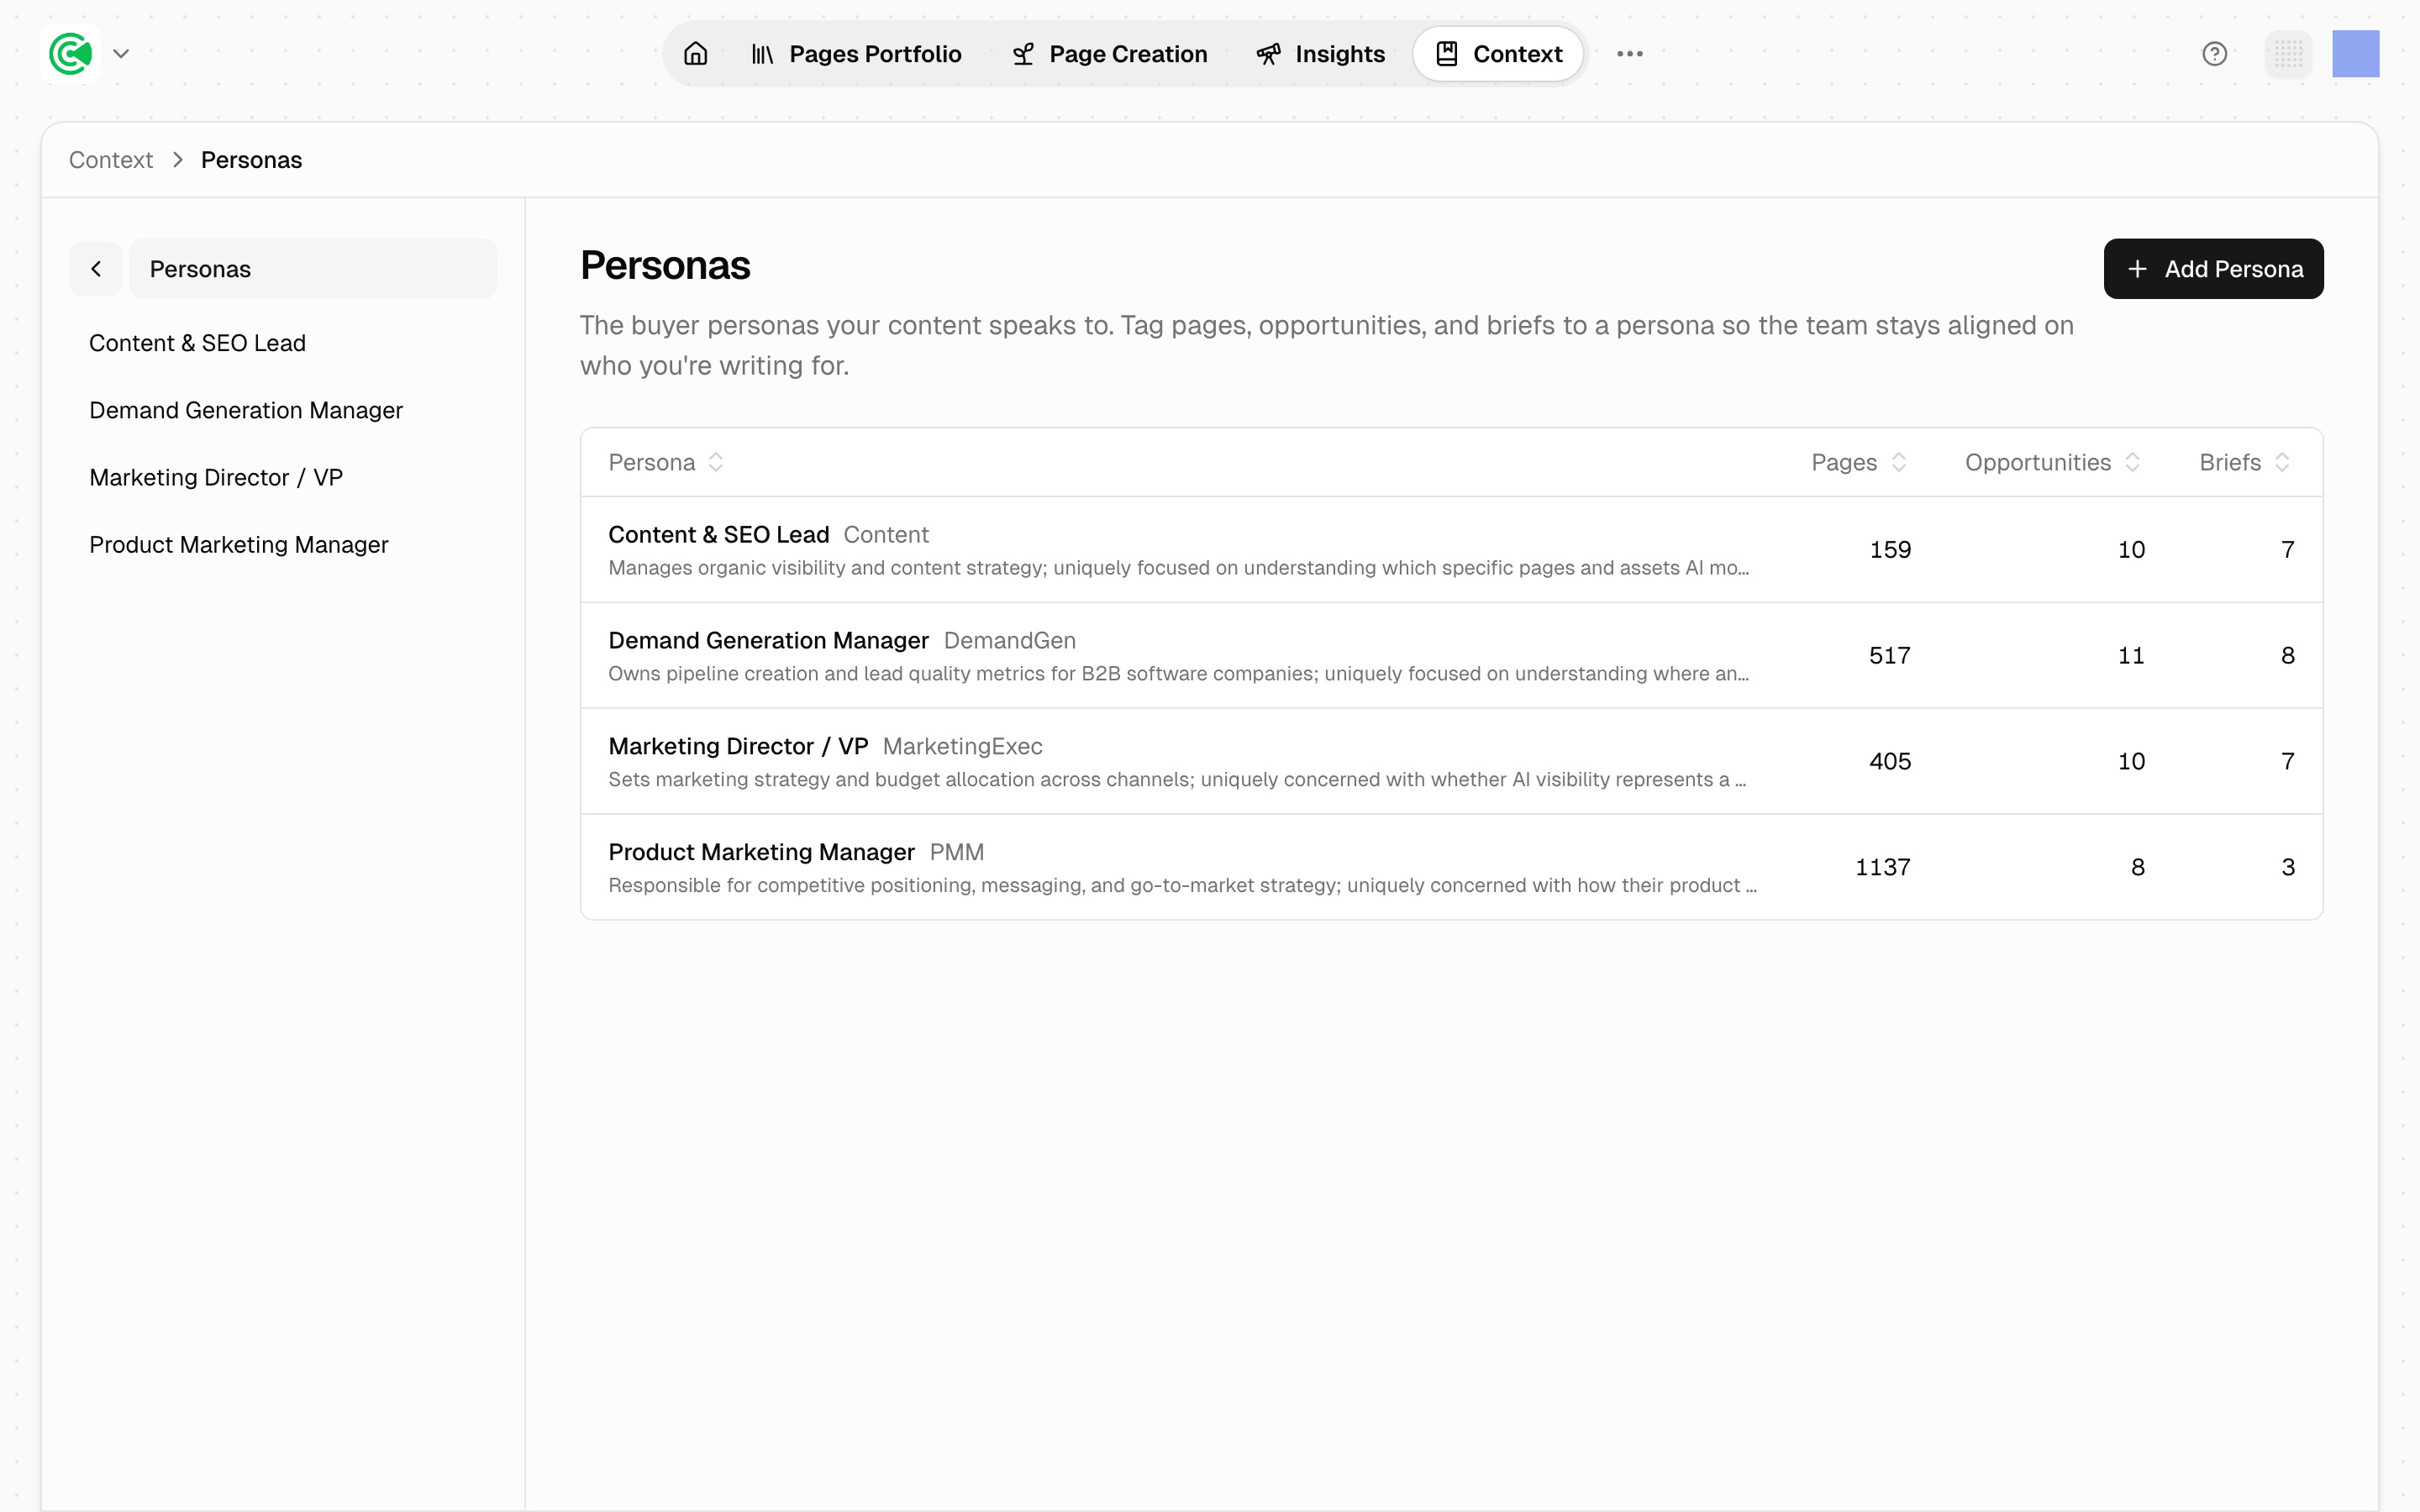Viewport: 2420px width, 1512px height.
Task: Click the green workspace logo
Action: click(71, 54)
